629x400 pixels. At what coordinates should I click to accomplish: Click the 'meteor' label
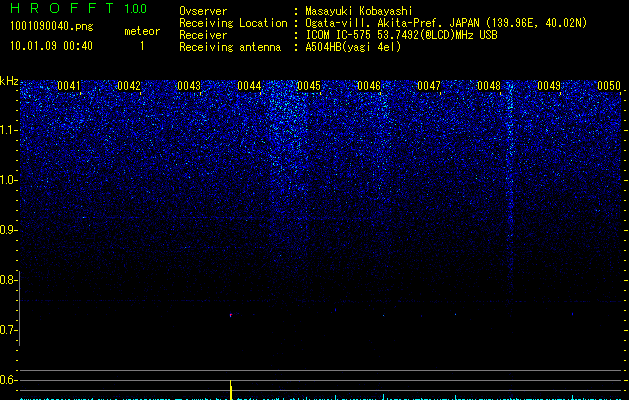[142, 31]
